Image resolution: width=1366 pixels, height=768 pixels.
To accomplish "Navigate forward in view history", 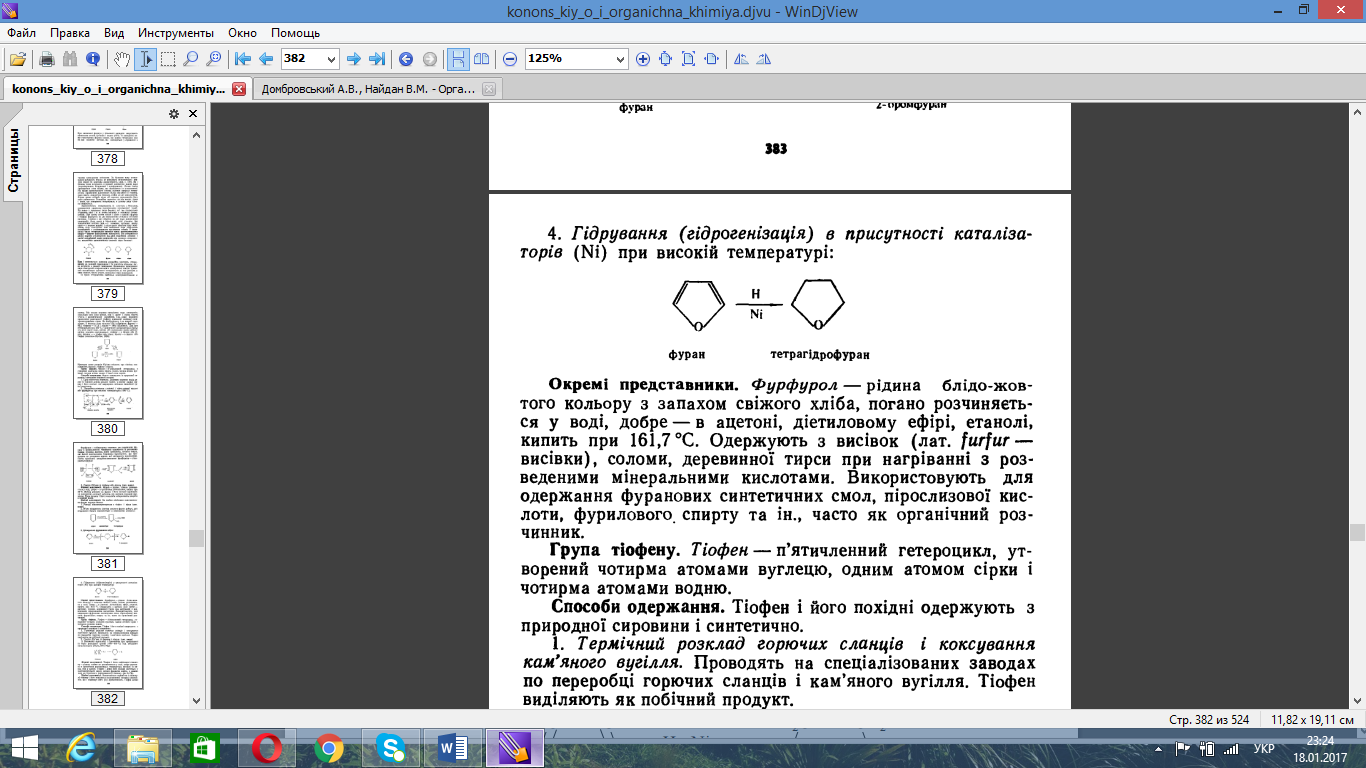I will tap(429, 59).
